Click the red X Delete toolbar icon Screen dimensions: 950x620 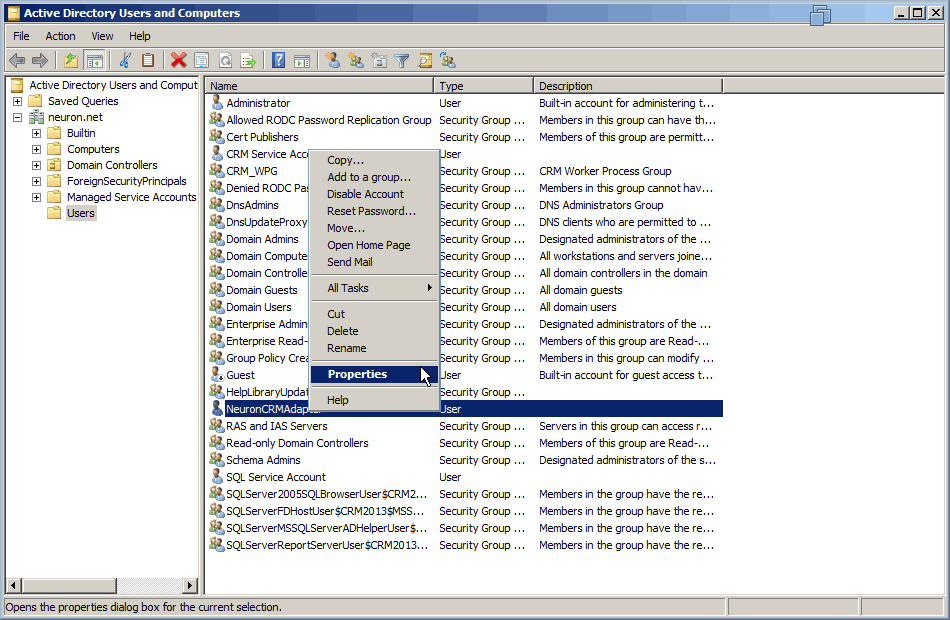[x=179, y=61]
